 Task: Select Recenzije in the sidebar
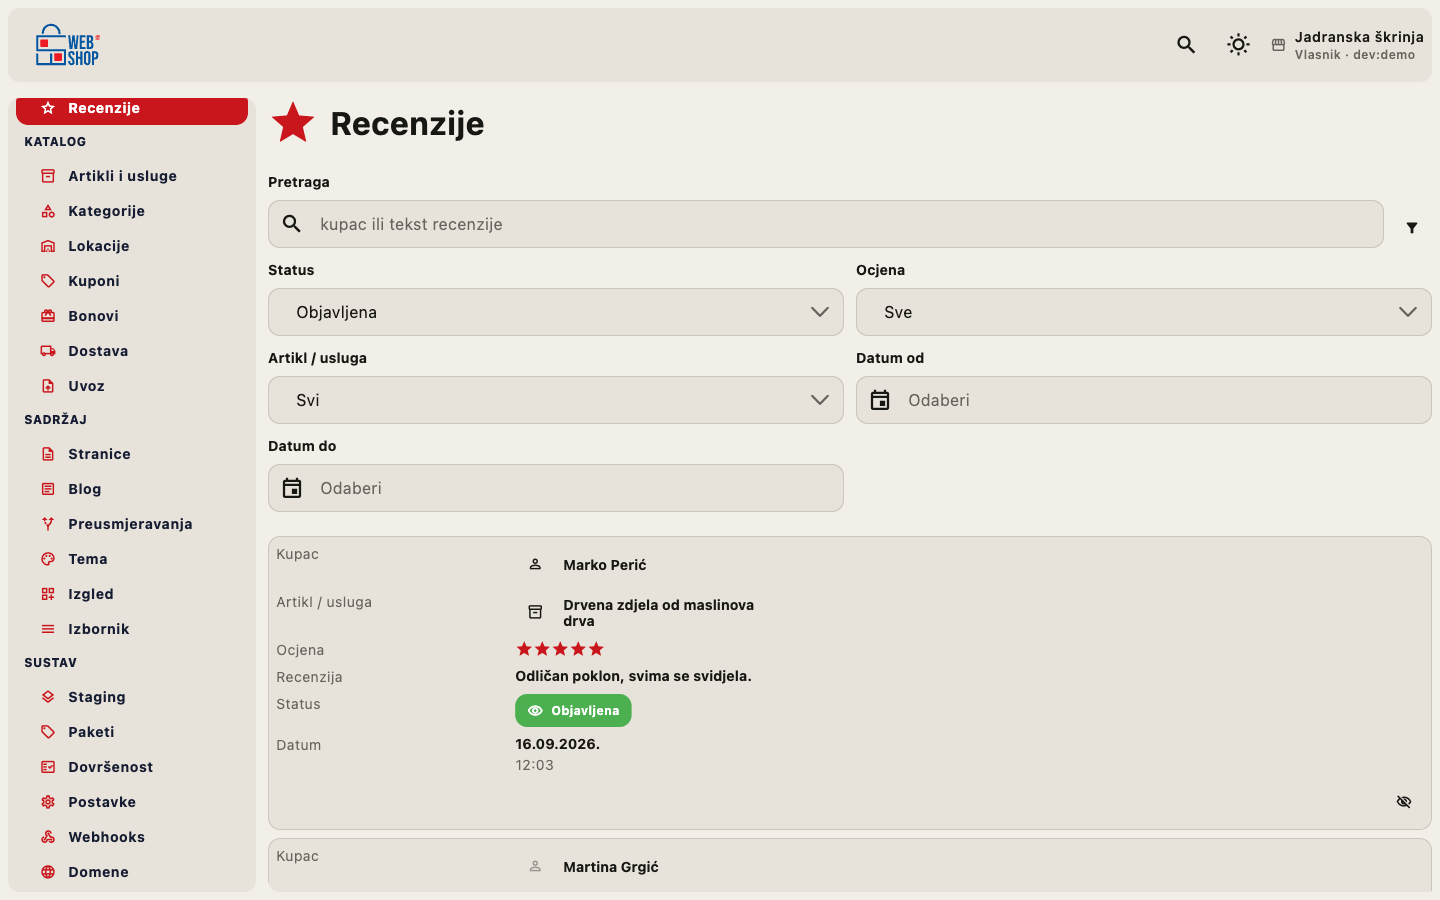[132, 109]
